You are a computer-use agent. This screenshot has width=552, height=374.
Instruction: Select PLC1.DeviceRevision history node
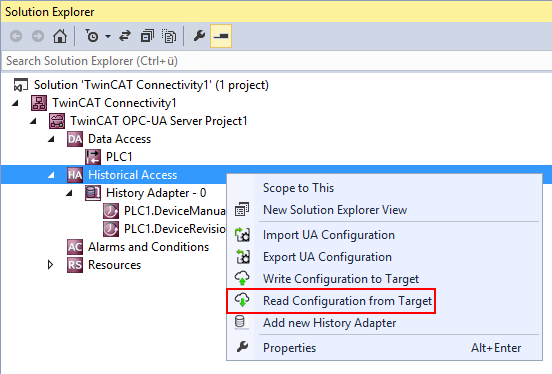click(x=175, y=229)
